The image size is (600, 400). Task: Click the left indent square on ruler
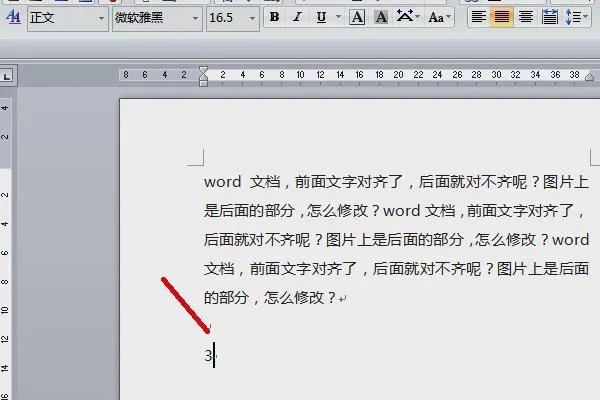click(203, 83)
